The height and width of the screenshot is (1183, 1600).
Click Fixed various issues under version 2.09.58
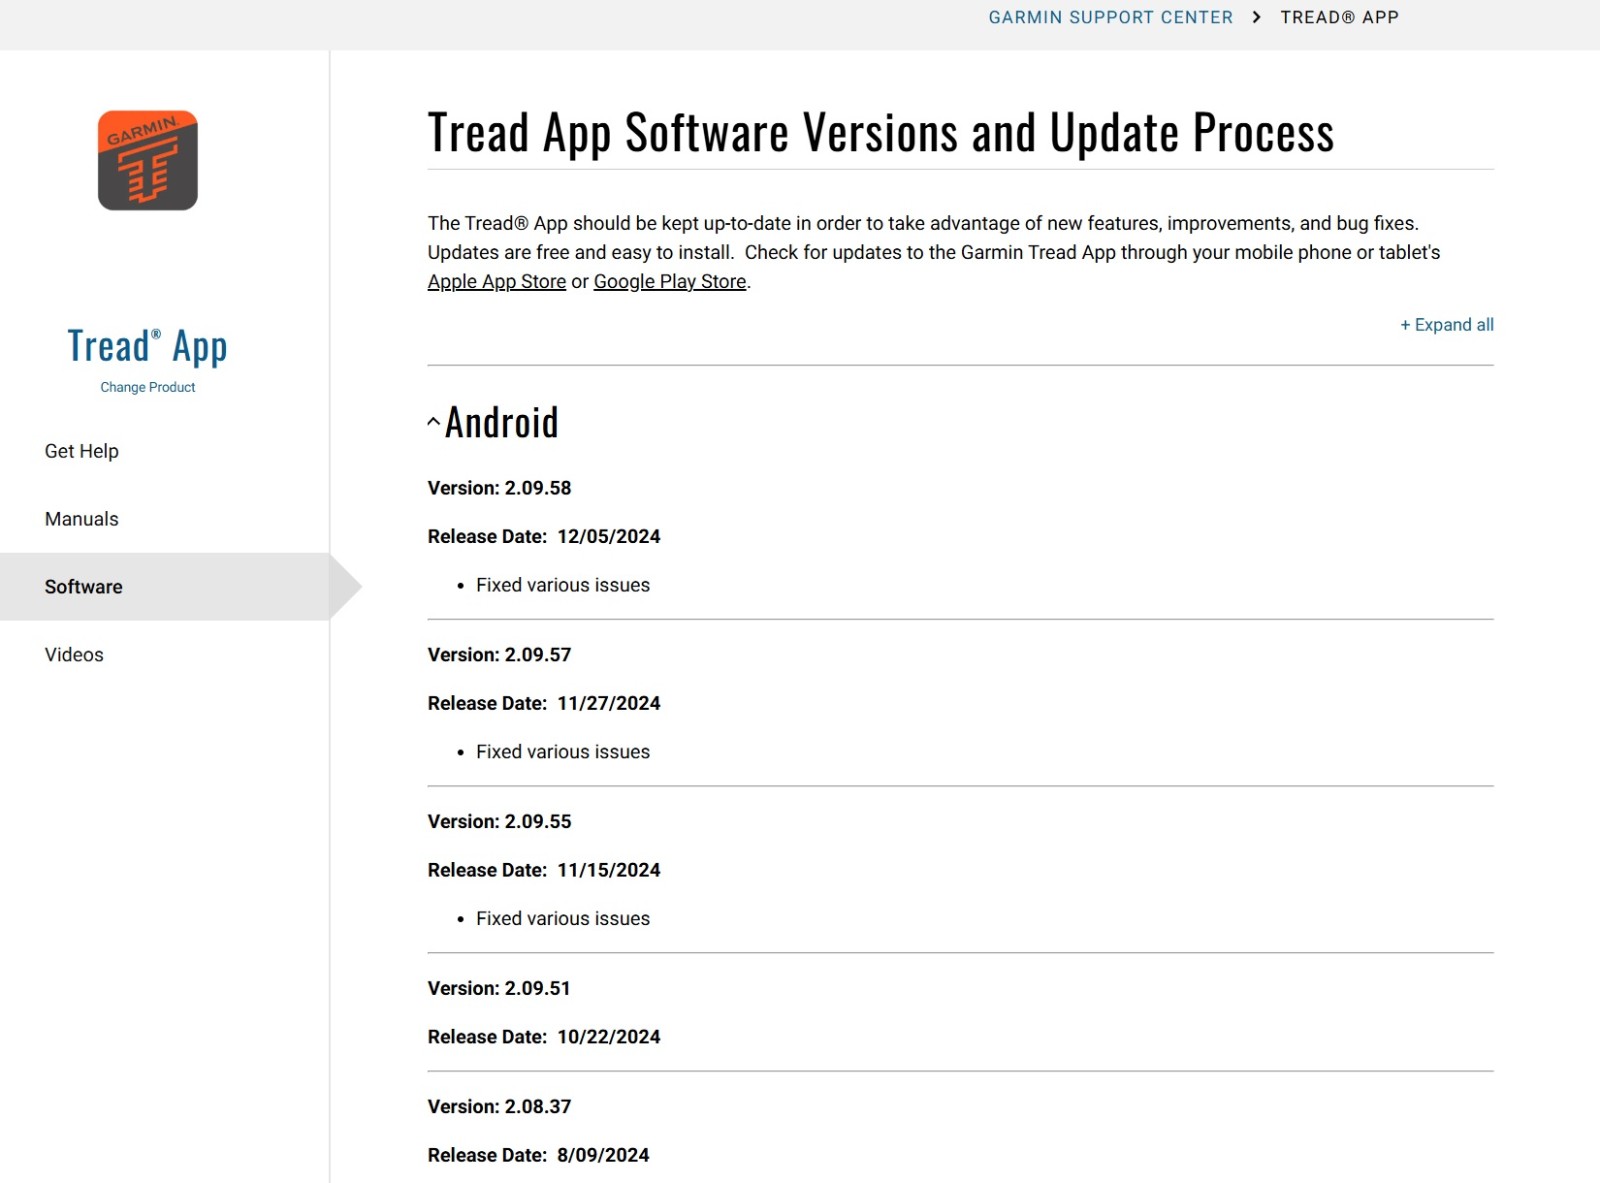click(563, 585)
